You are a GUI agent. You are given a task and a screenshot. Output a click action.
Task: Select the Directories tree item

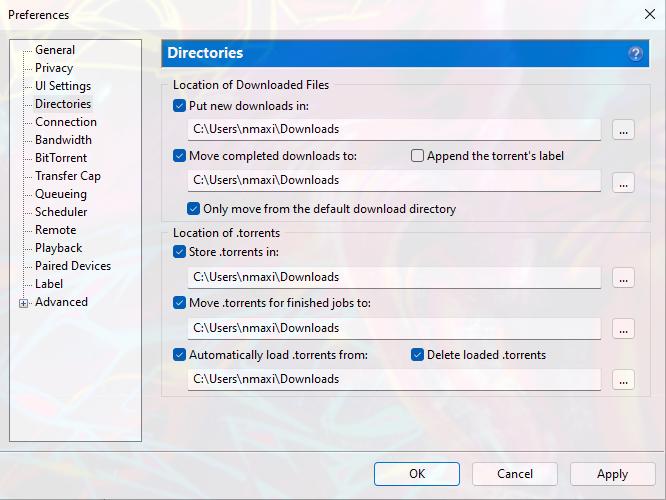pyautogui.click(x=63, y=104)
